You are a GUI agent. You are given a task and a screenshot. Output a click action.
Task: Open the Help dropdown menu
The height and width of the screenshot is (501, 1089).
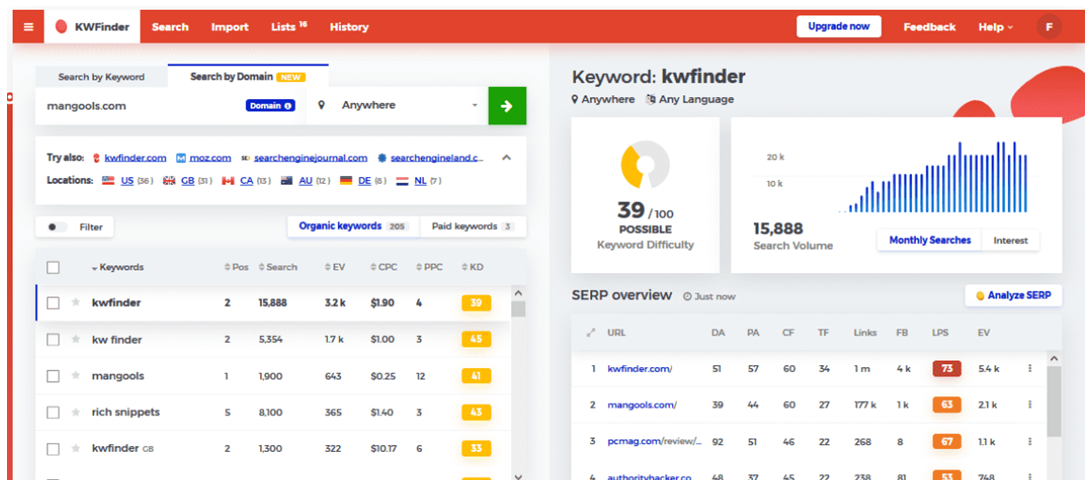point(995,27)
